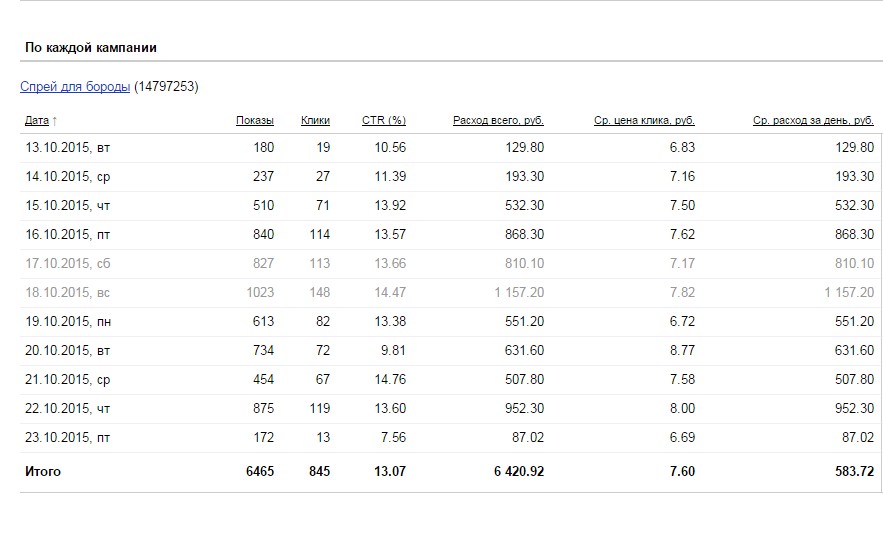Sort by Расход всего, руб. column

tap(498, 121)
